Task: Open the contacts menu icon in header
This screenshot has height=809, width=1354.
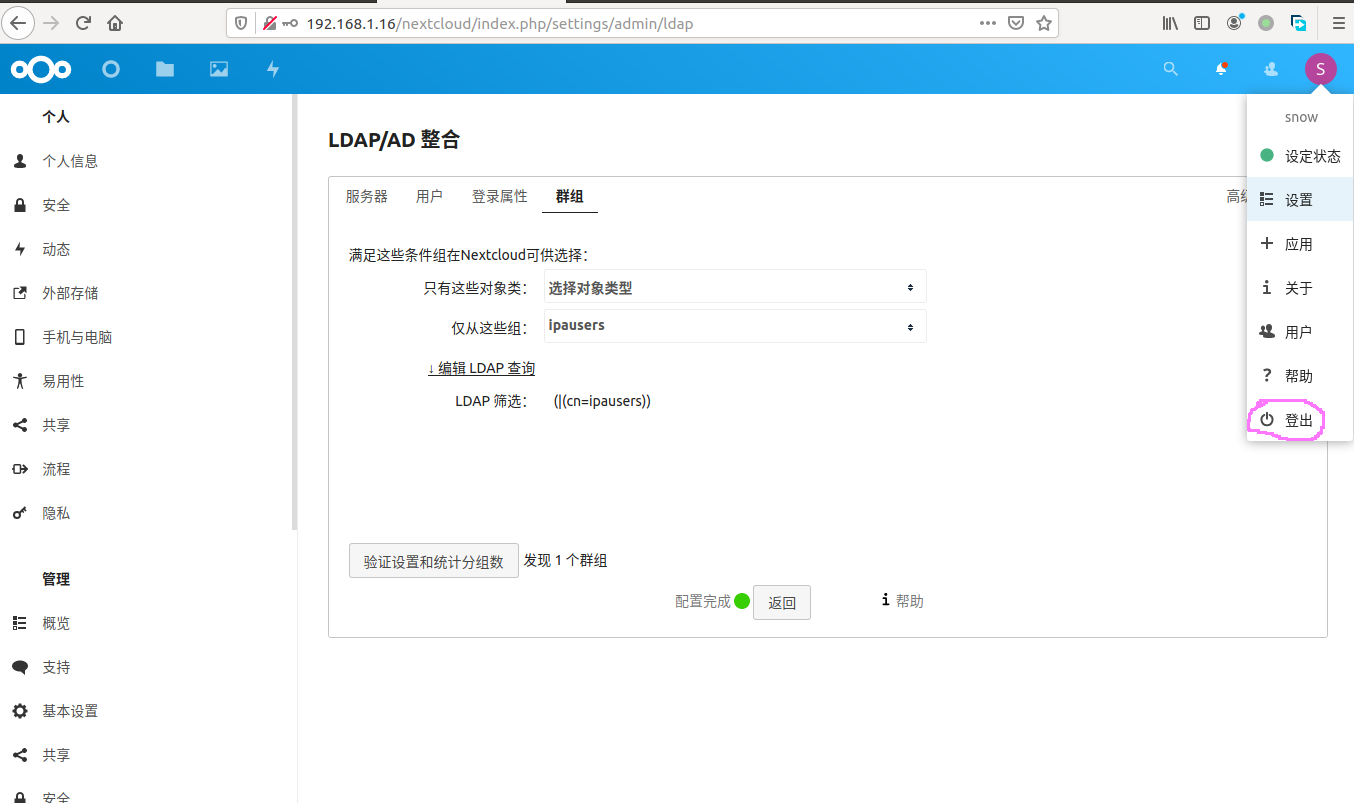Action: [x=1271, y=69]
